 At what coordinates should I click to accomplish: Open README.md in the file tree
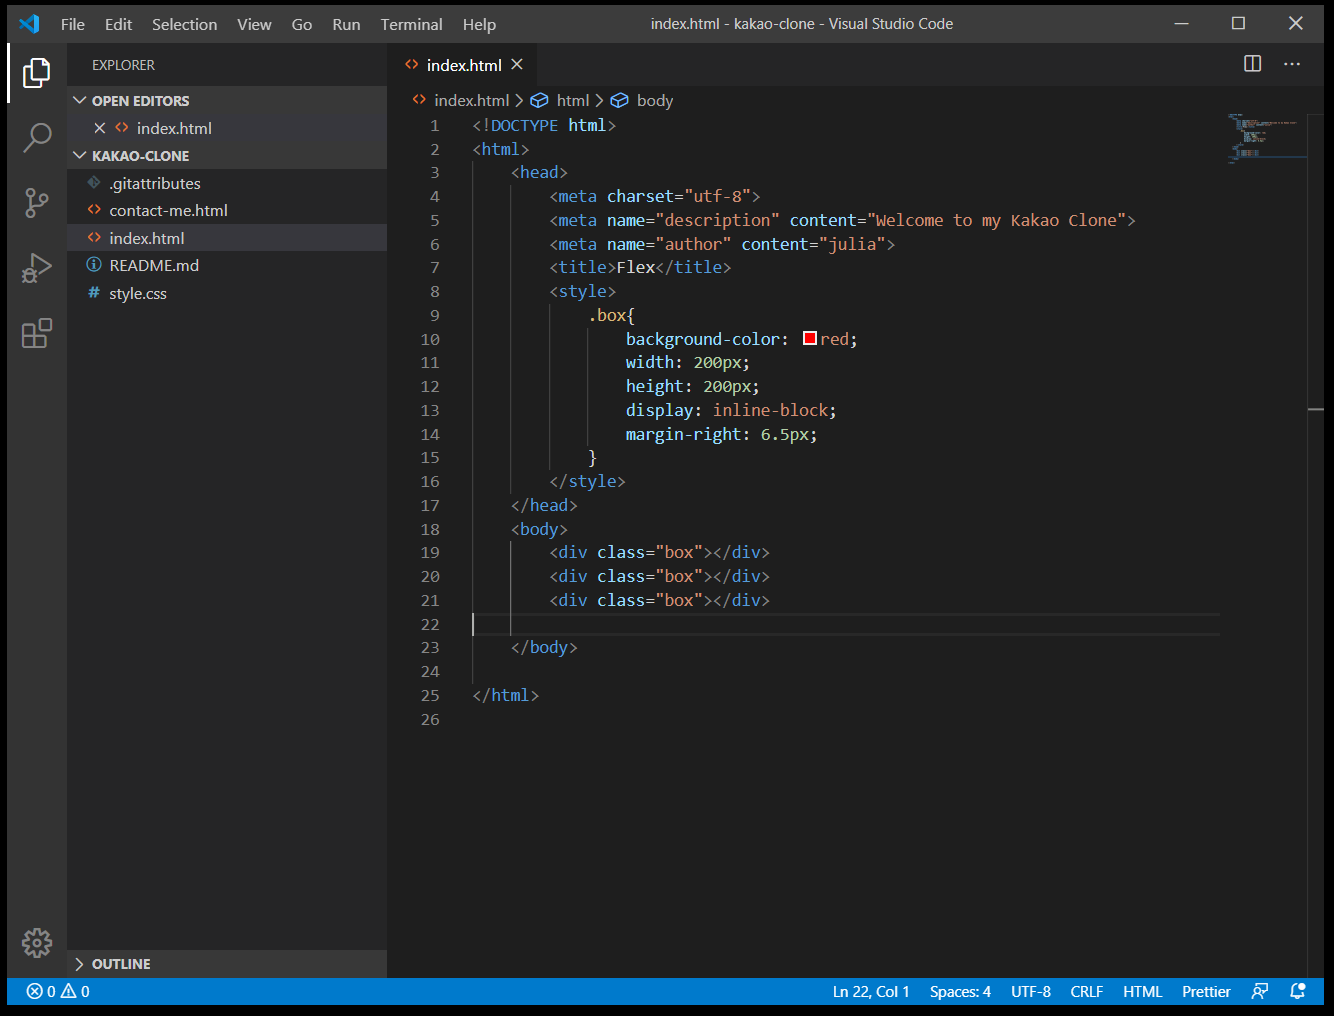click(227, 265)
